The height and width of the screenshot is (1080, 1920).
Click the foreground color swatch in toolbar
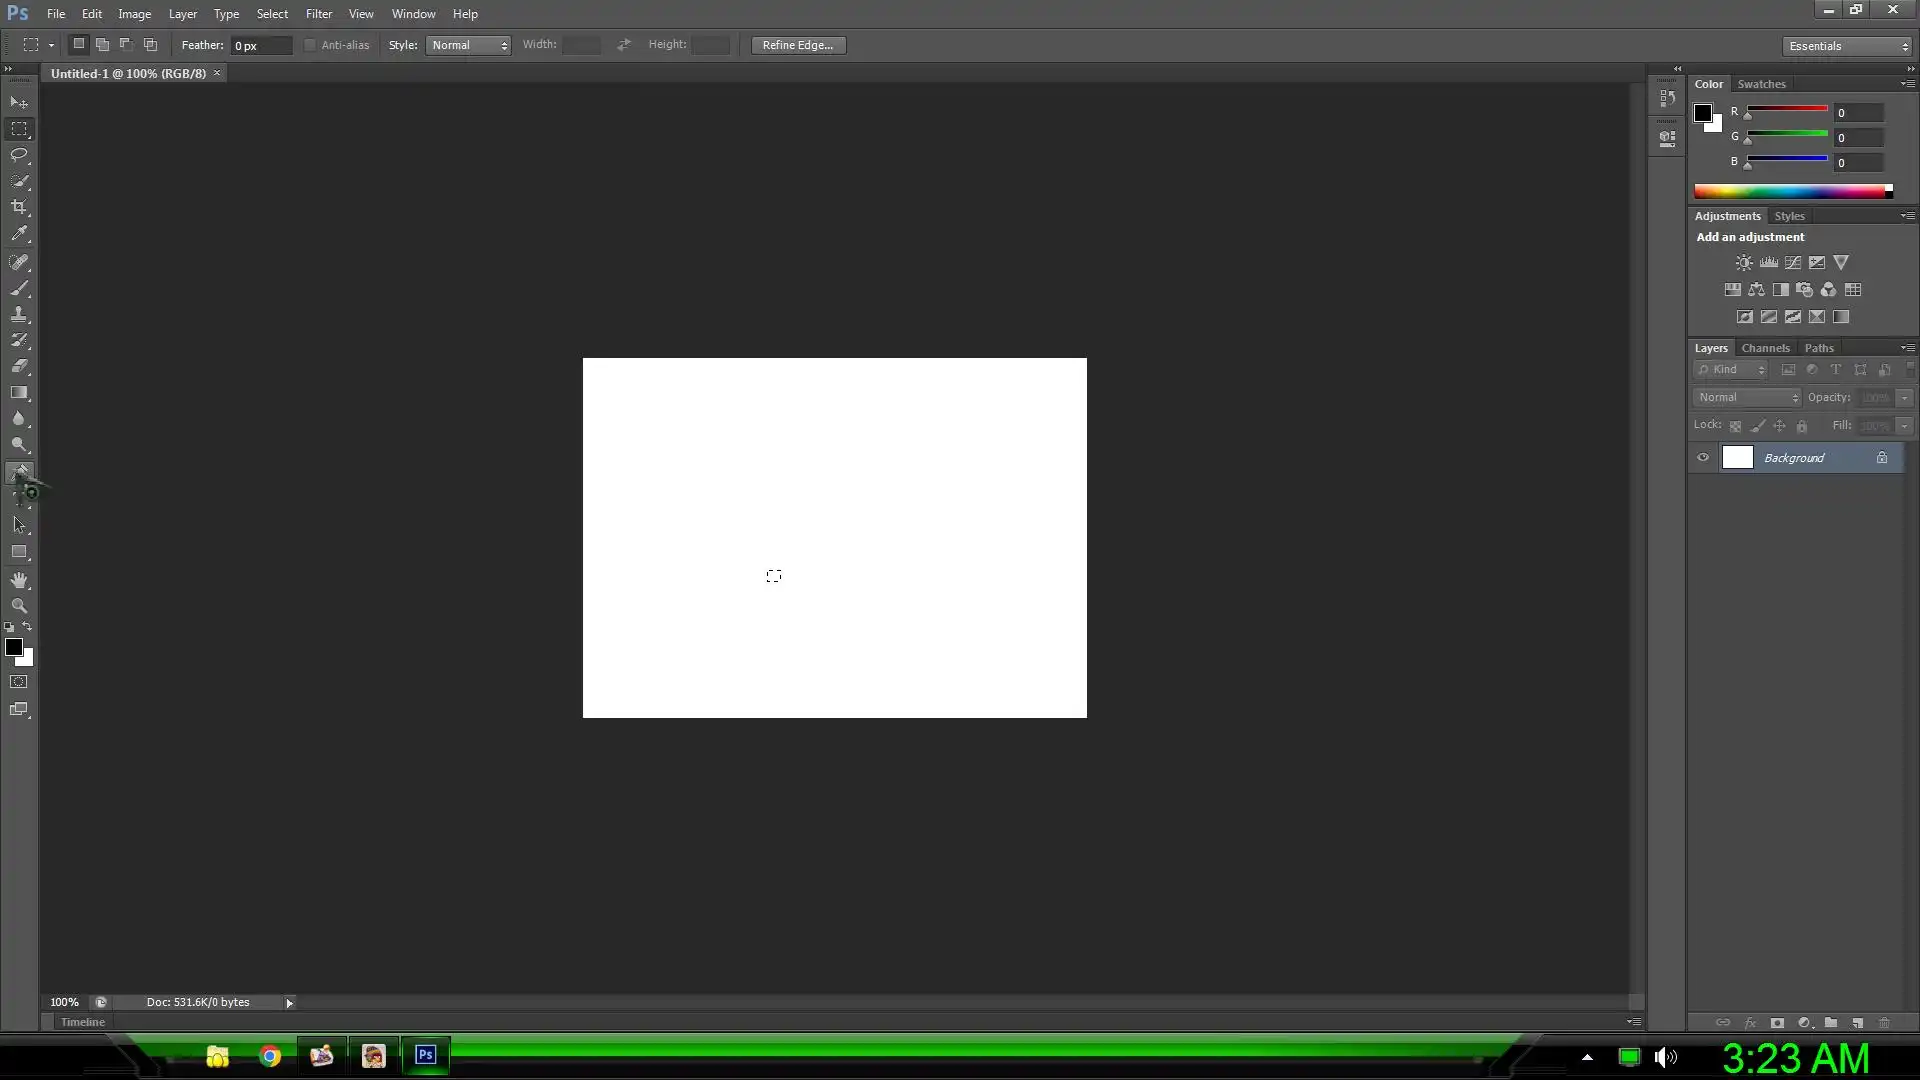tap(13, 647)
